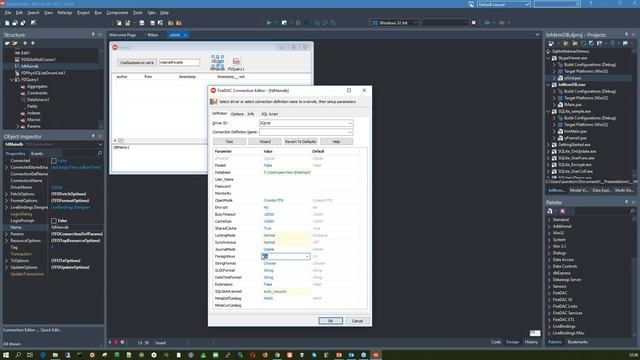Viewport: 640px width, 360px height.
Task: Click the IDE search field in the title bar
Action: pyautogui.click(x=557, y=4)
